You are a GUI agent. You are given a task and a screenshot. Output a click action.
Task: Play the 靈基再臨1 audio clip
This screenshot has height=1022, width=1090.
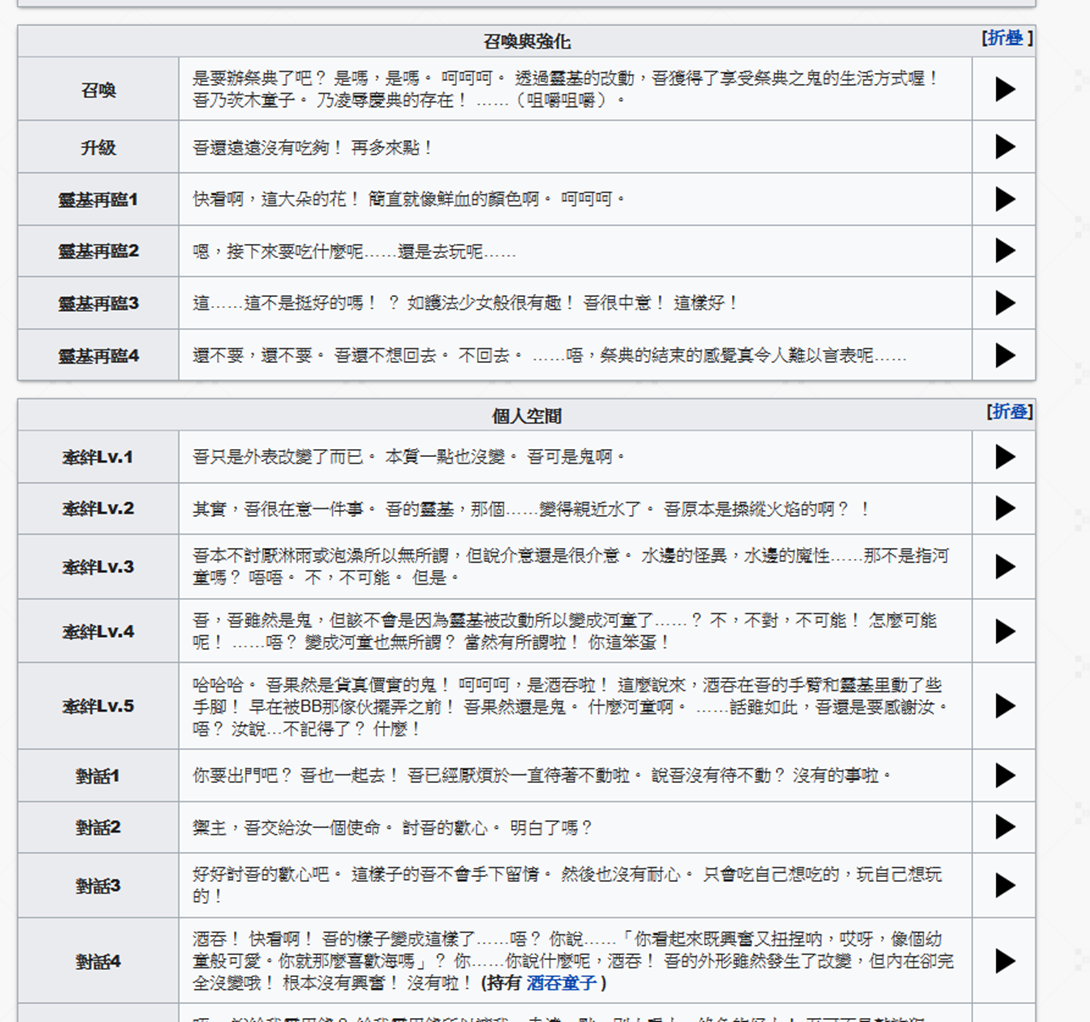1003,198
